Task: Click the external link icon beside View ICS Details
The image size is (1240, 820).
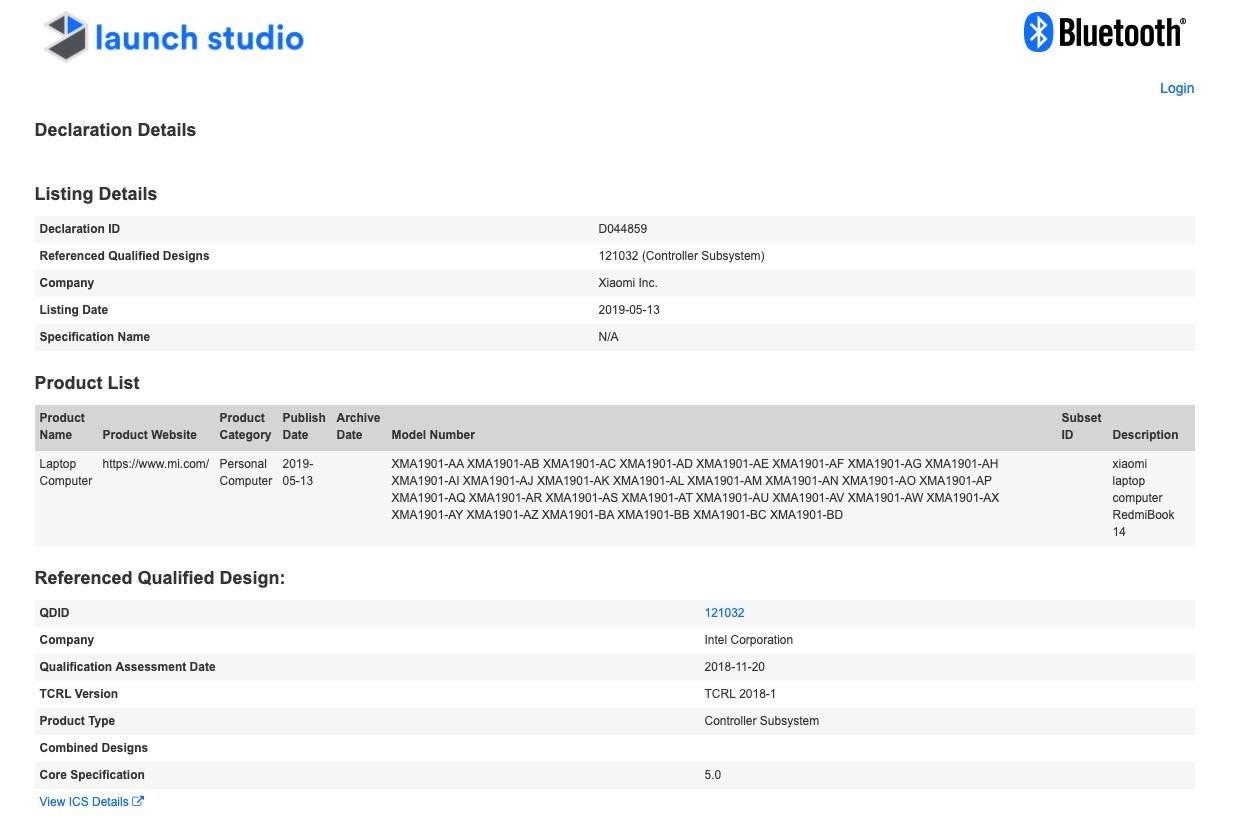Action: (x=138, y=801)
